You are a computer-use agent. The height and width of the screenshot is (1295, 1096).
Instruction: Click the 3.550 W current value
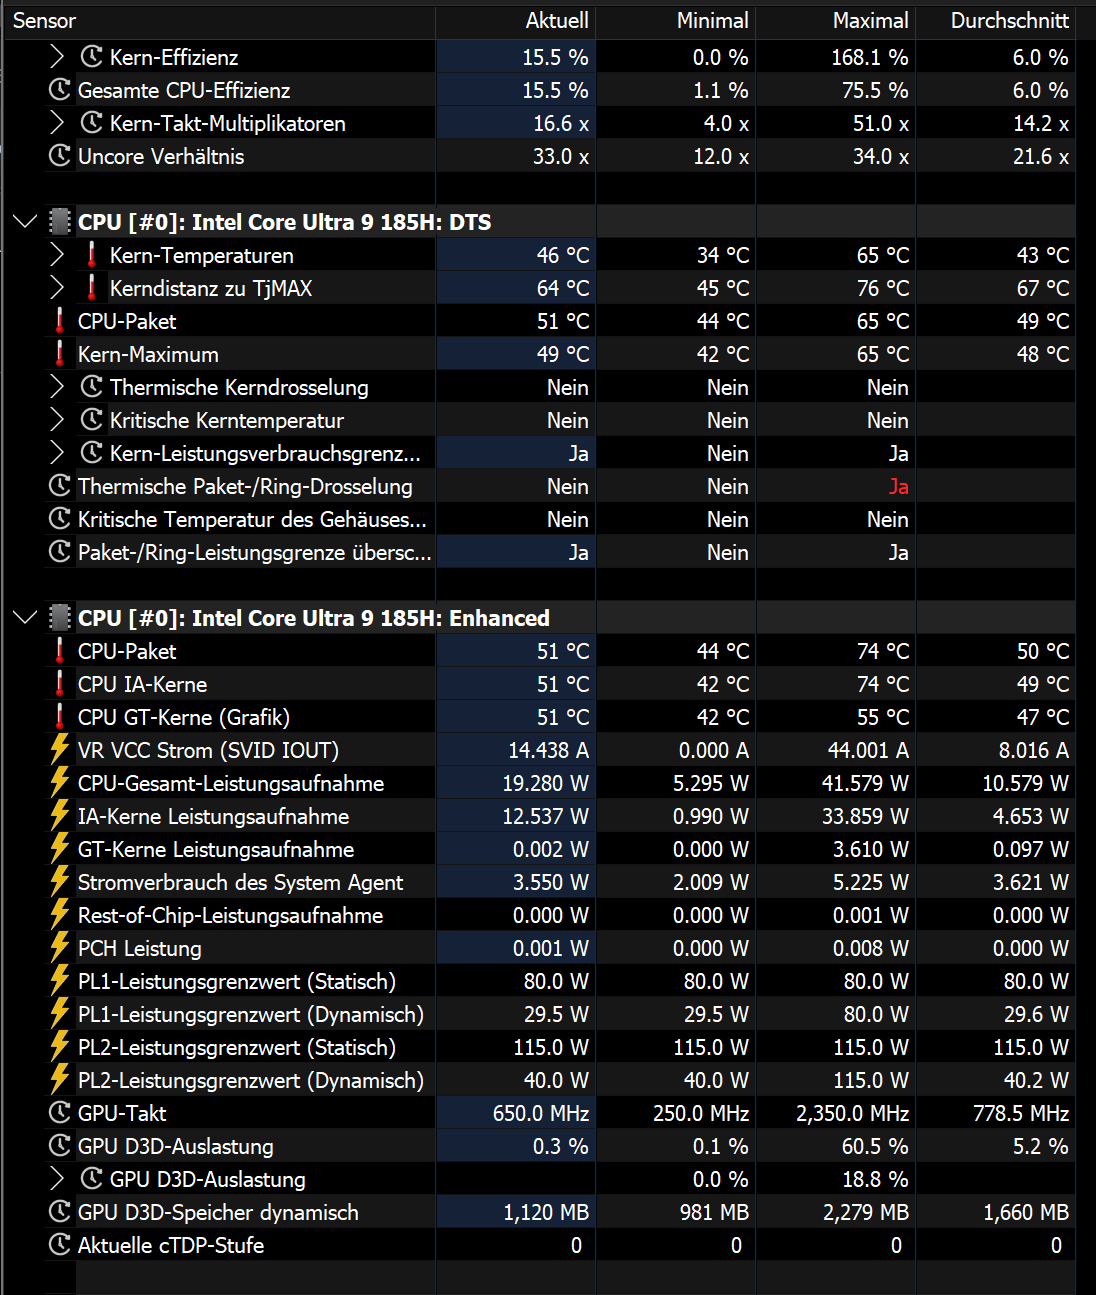point(551,882)
